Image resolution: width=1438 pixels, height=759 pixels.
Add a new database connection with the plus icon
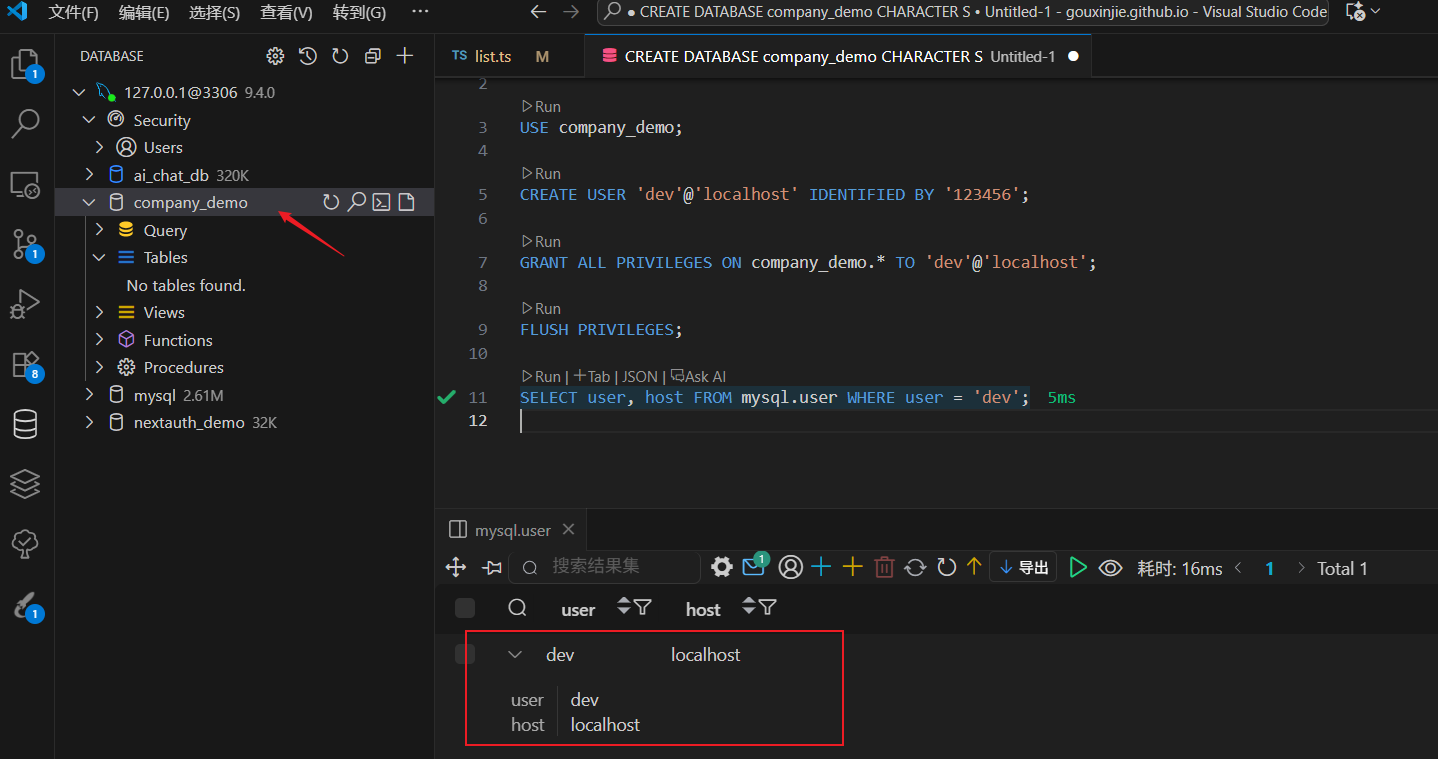405,56
